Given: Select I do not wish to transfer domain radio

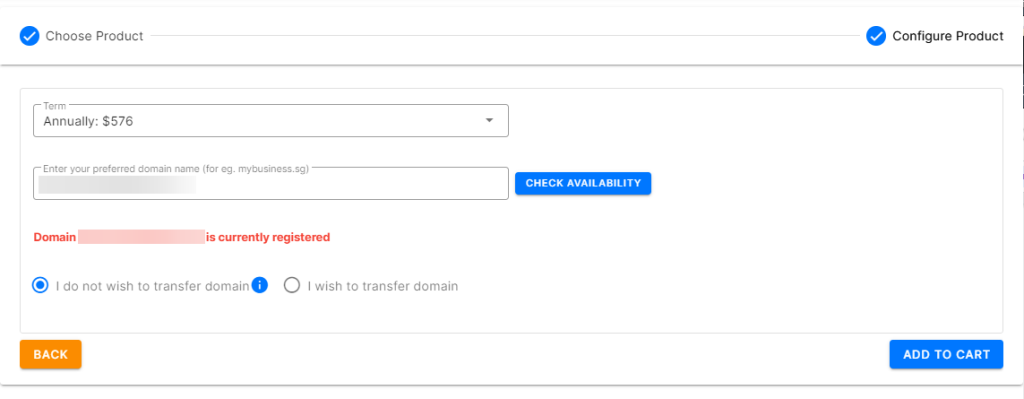Looking at the screenshot, I should [40, 285].
